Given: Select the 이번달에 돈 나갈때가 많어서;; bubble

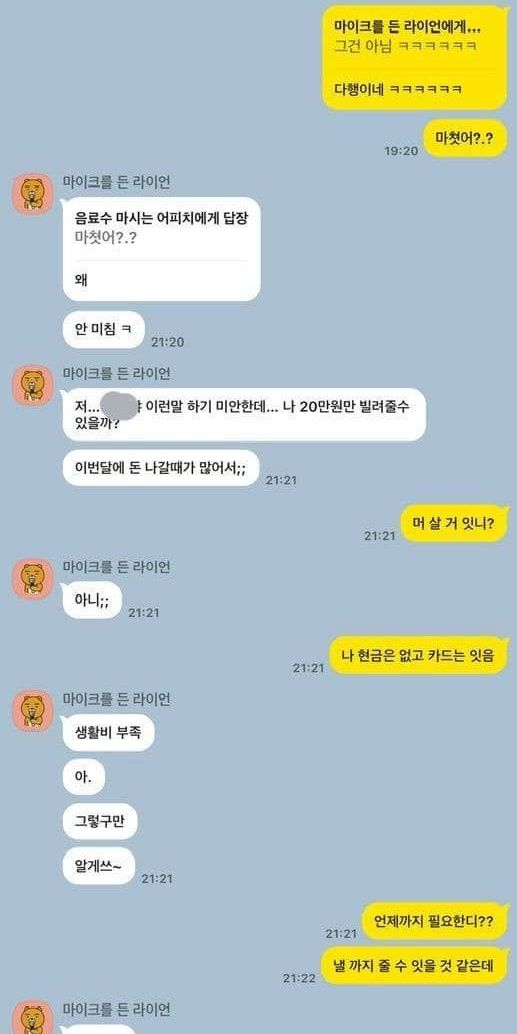Looking at the screenshot, I should [160, 468].
